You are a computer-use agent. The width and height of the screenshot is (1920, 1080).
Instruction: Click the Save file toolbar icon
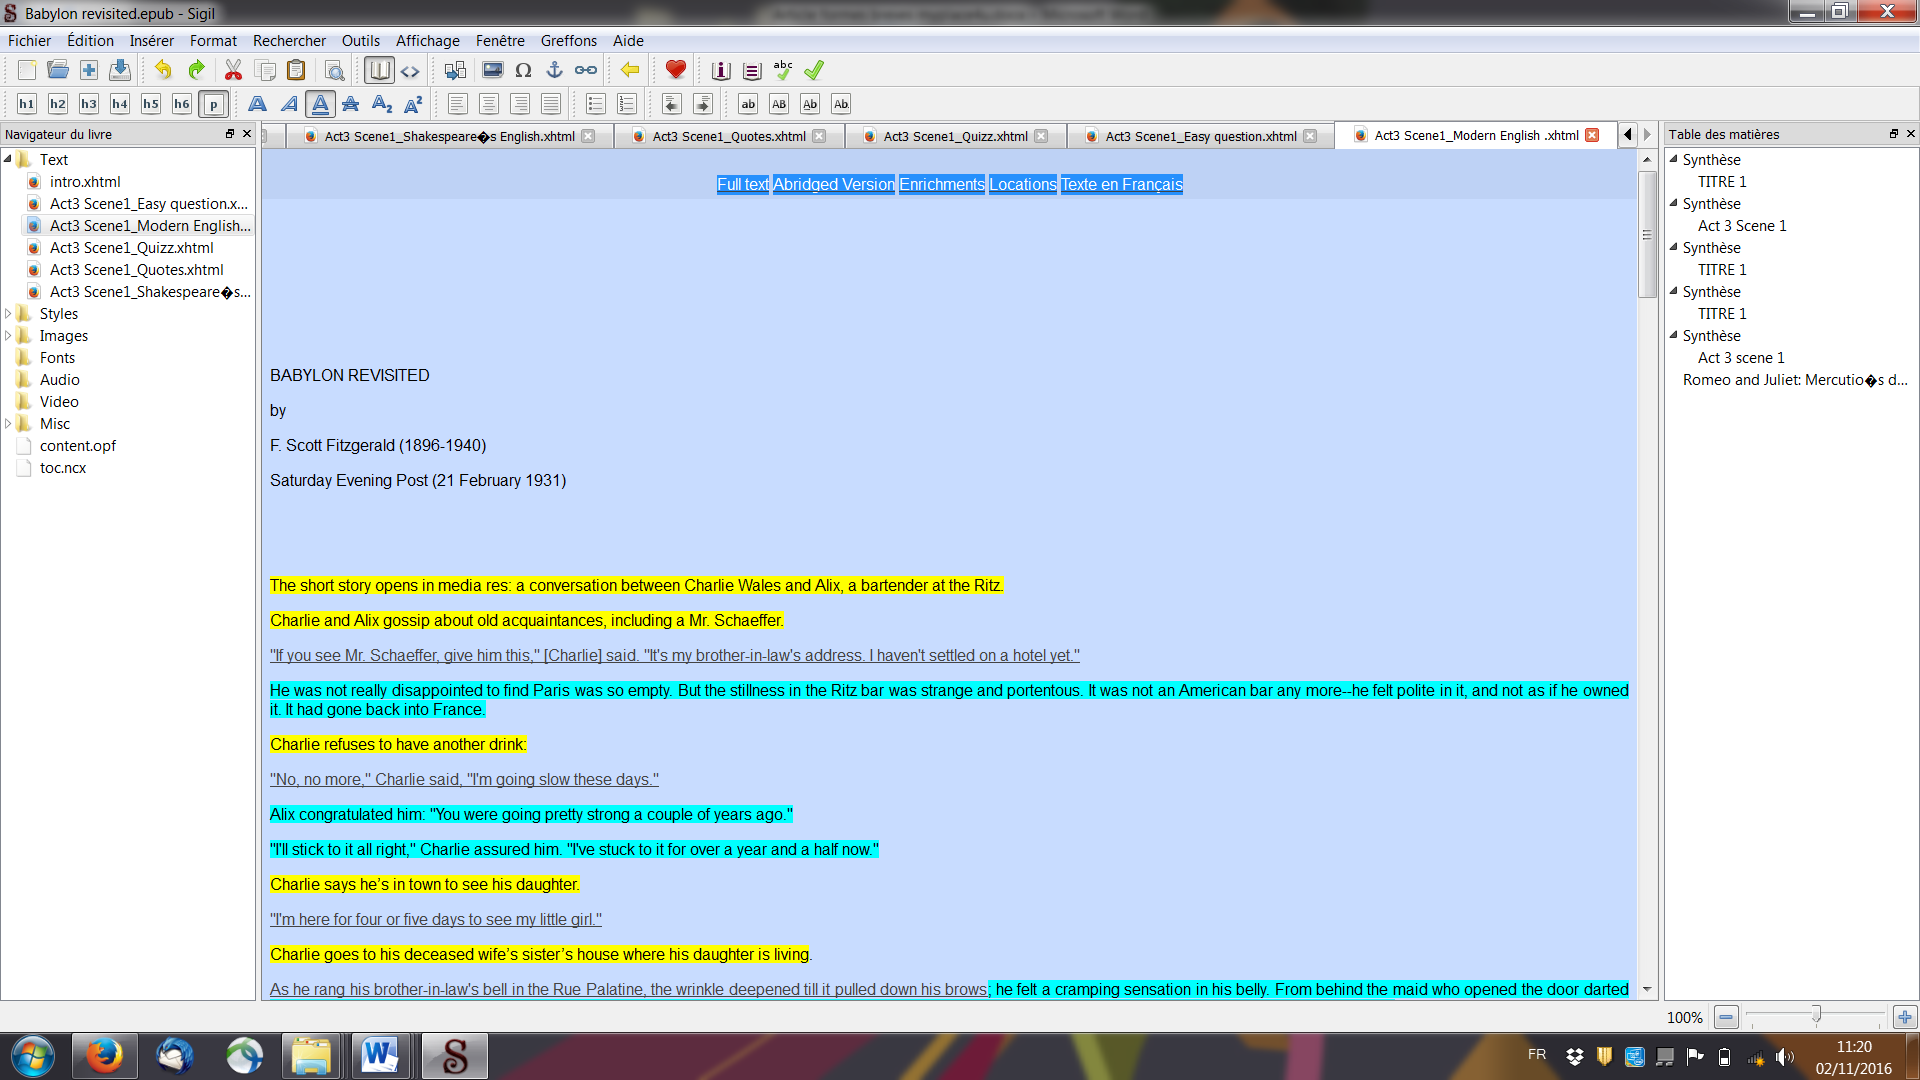[x=120, y=70]
